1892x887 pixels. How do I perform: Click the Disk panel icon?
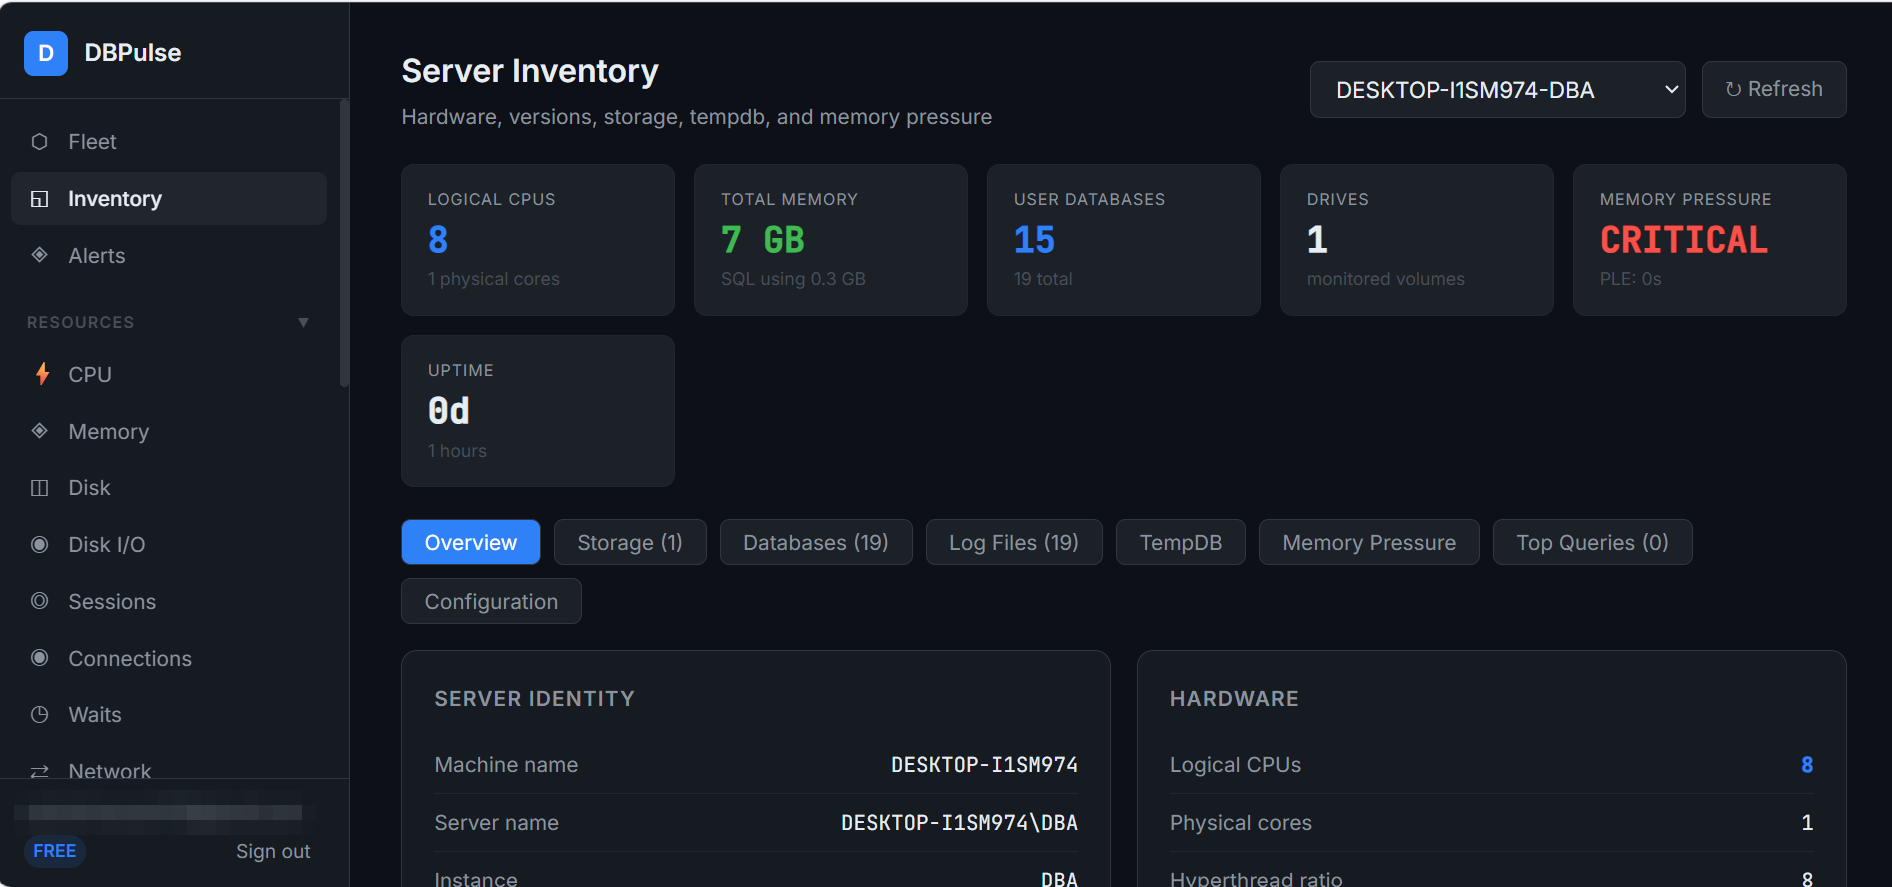point(40,488)
